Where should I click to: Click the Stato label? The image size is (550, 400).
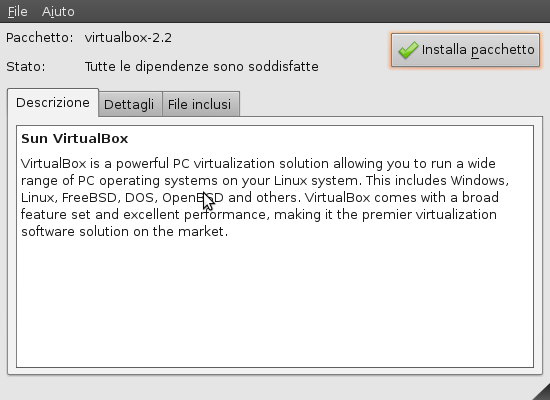[x=26, y=67]
